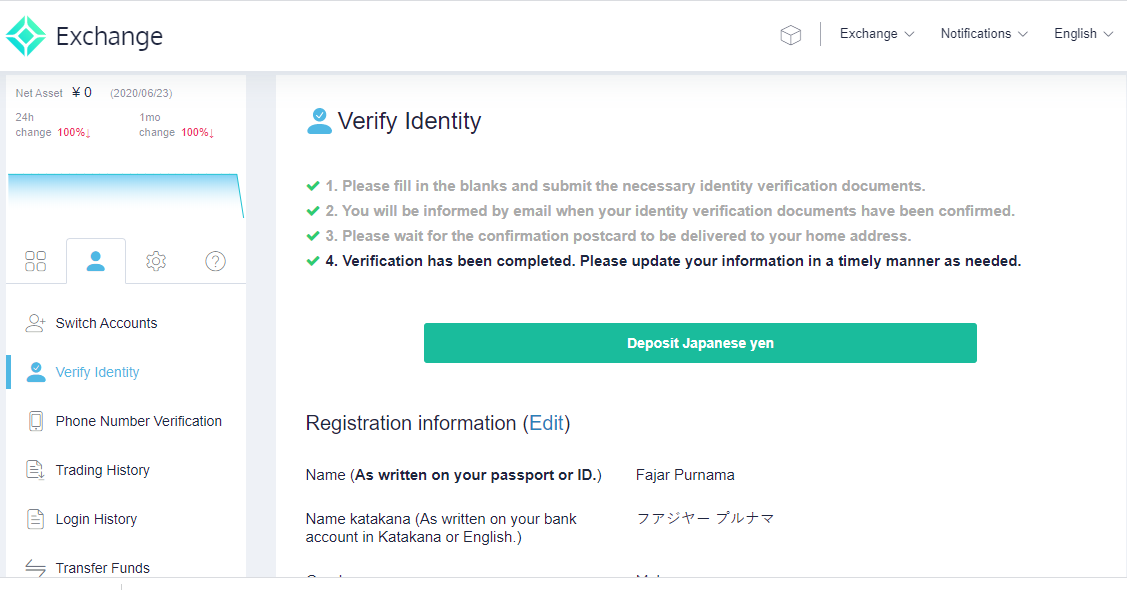Click the Verify Identity heading icon
1127x590 pixels.
[319, 121]
